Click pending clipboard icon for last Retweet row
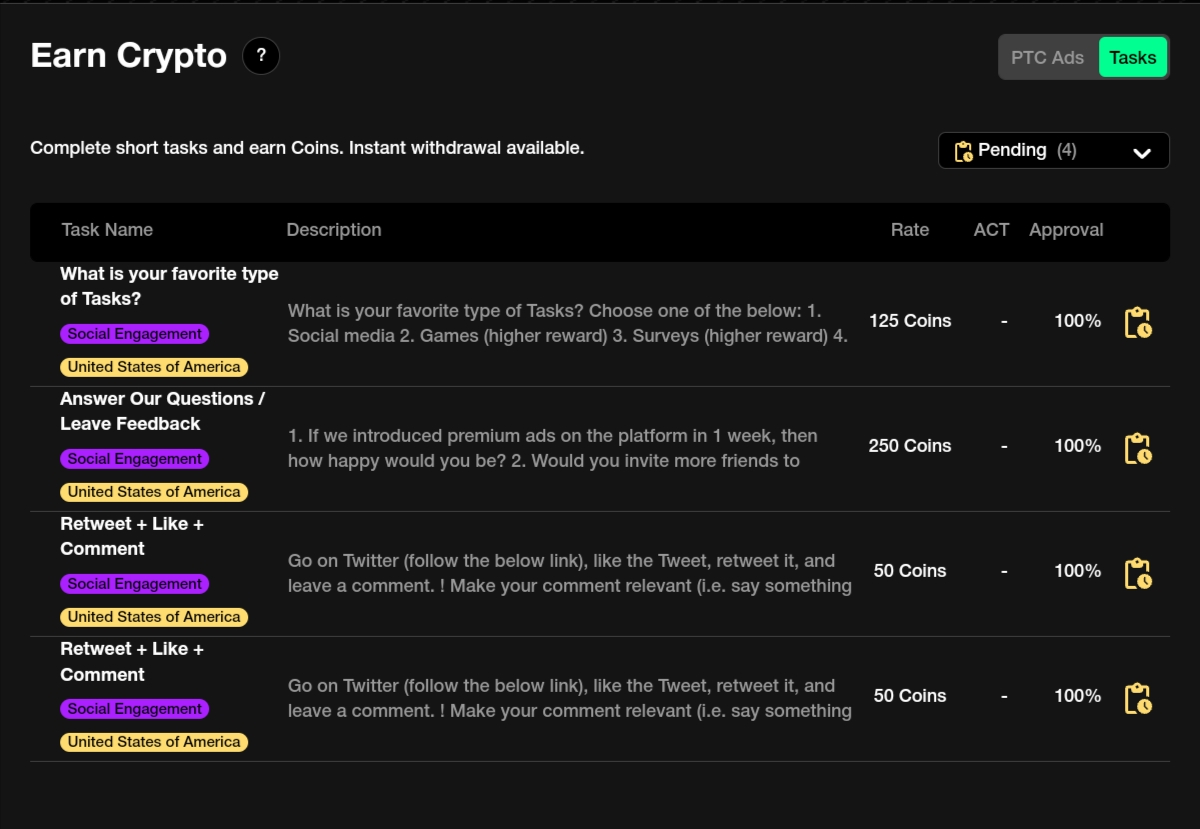1200x829 pixels. click(x=1138, y=697)
